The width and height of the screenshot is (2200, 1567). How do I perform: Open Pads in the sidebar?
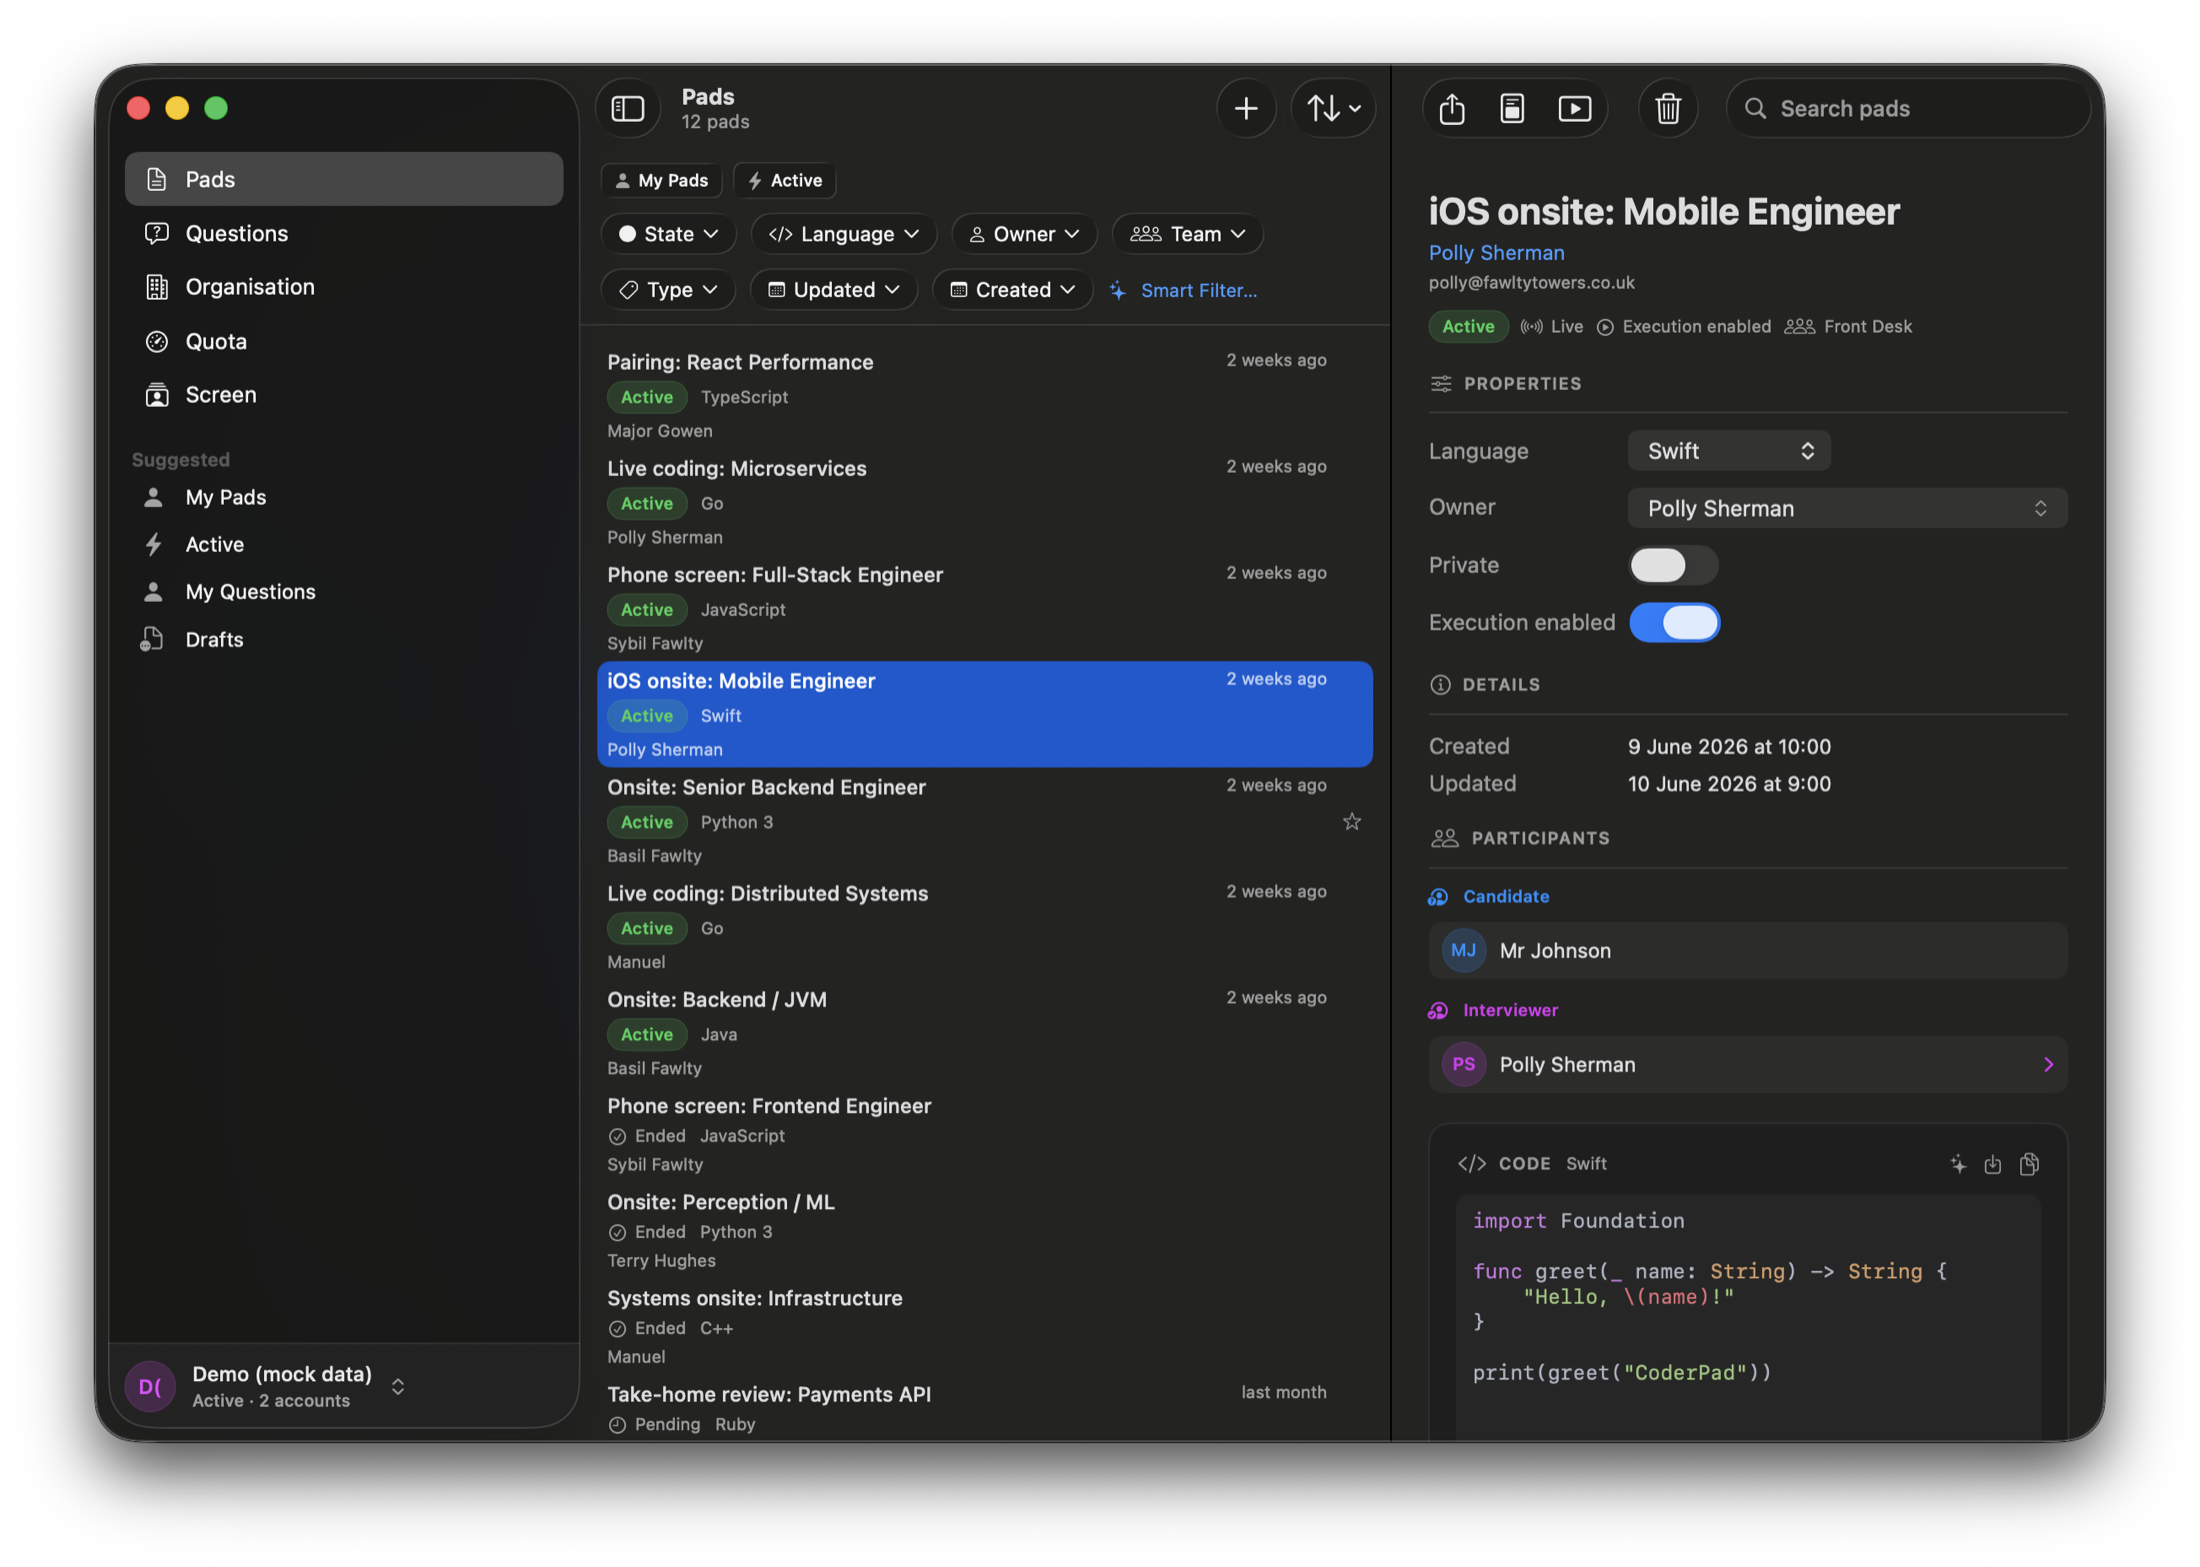click(x=344, y=179)
